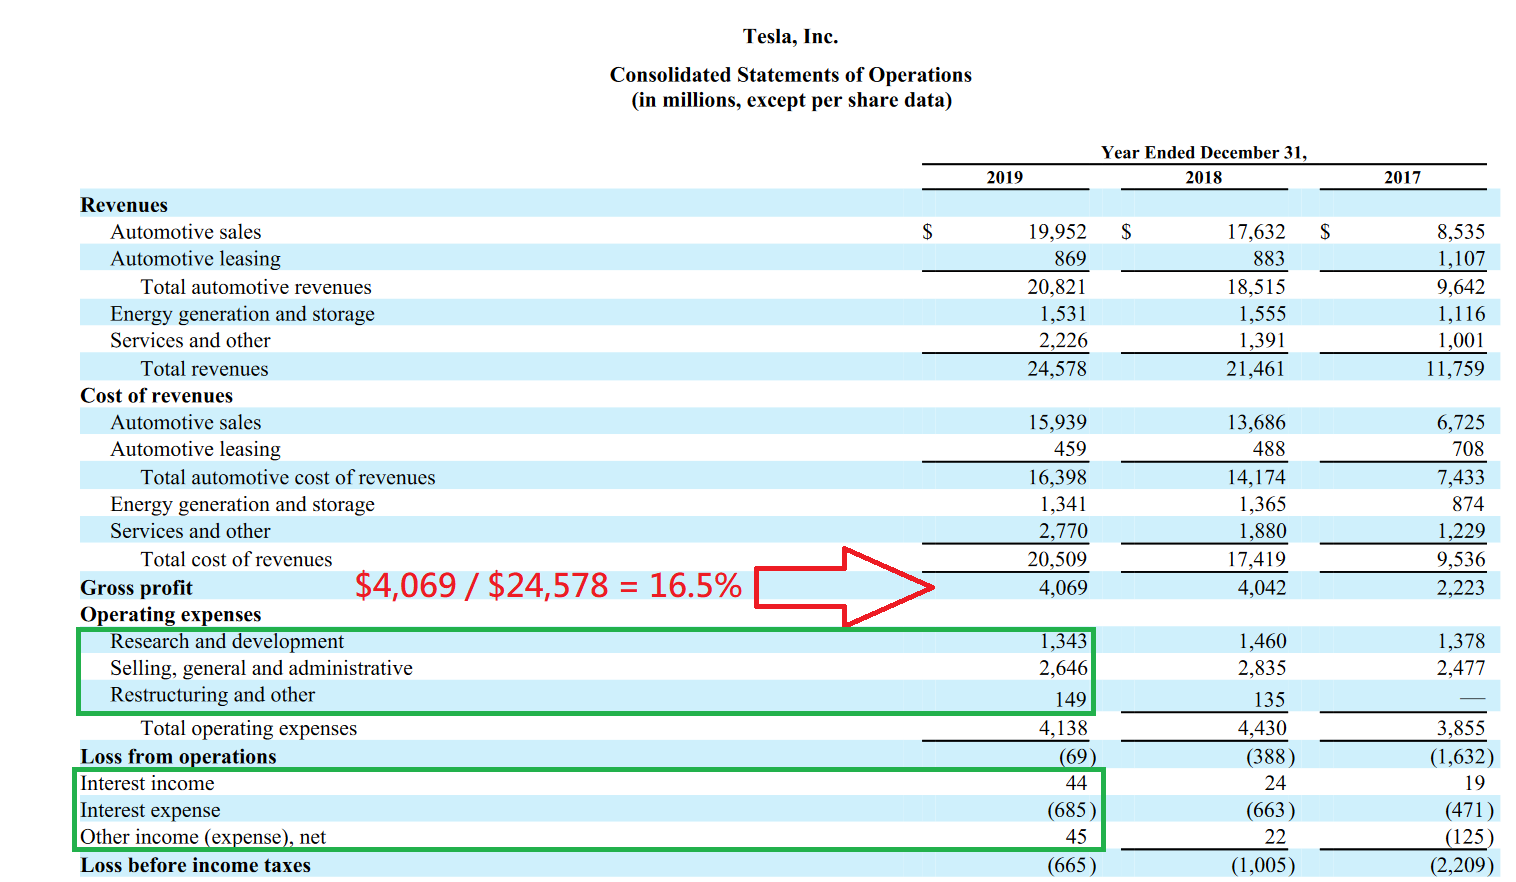Select "Selling, general and administrative" row label
This screenshot has width=1516, height=882.
(x=261, y=668)
